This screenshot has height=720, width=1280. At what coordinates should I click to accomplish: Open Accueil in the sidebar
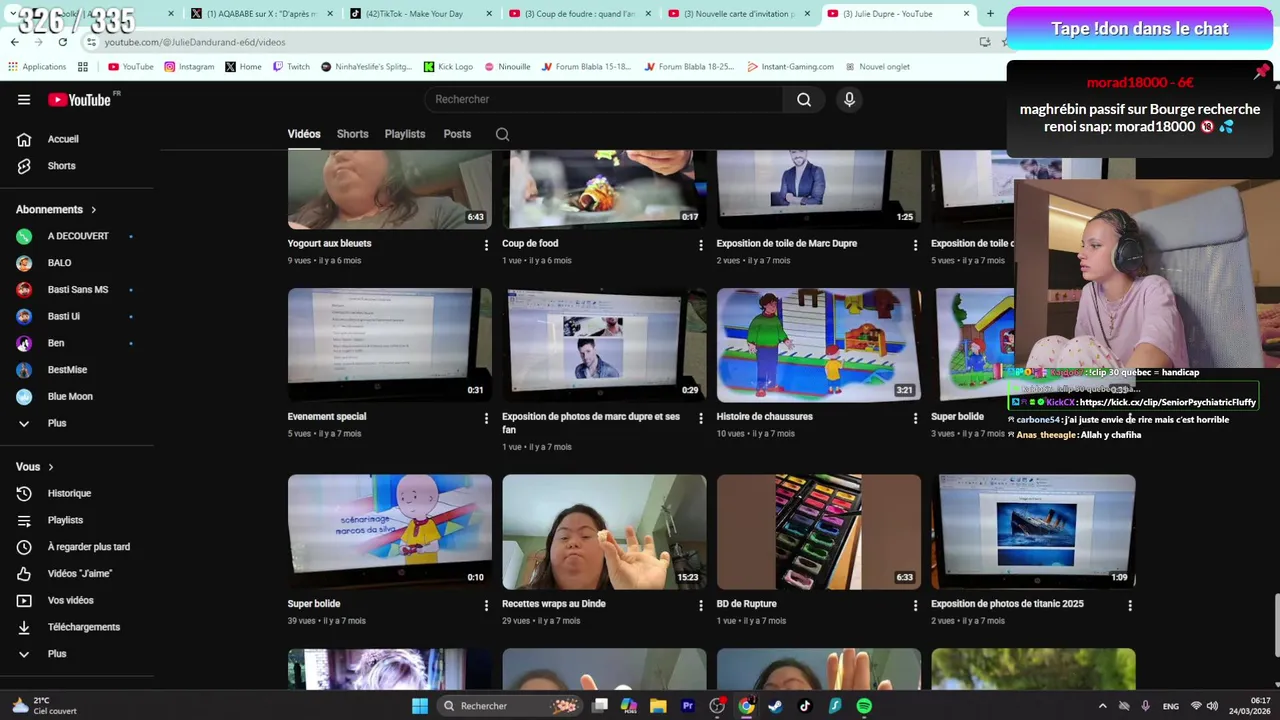pos(63,139)
